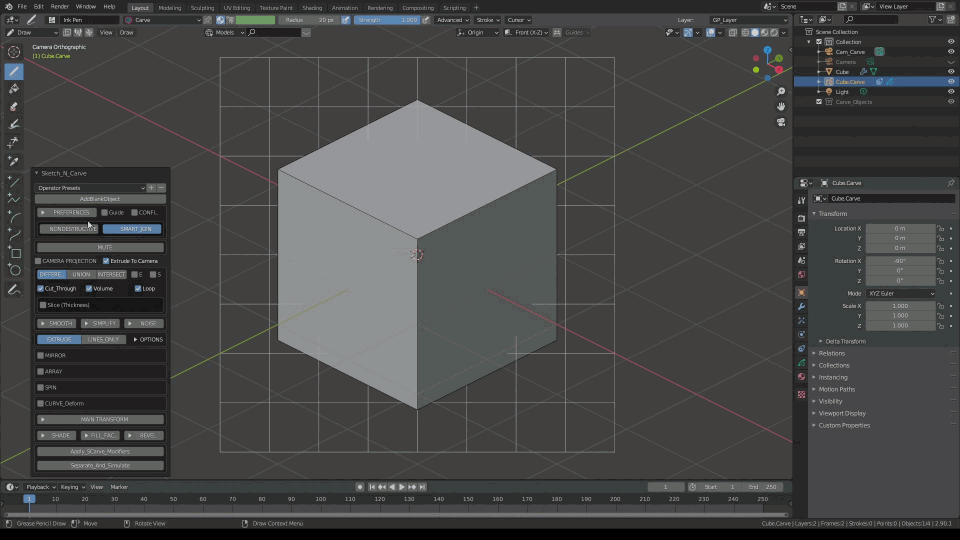Hide the Light object in outliner
Image resolution: width=960 pixels, height=540 pixels.
[951, 92]
